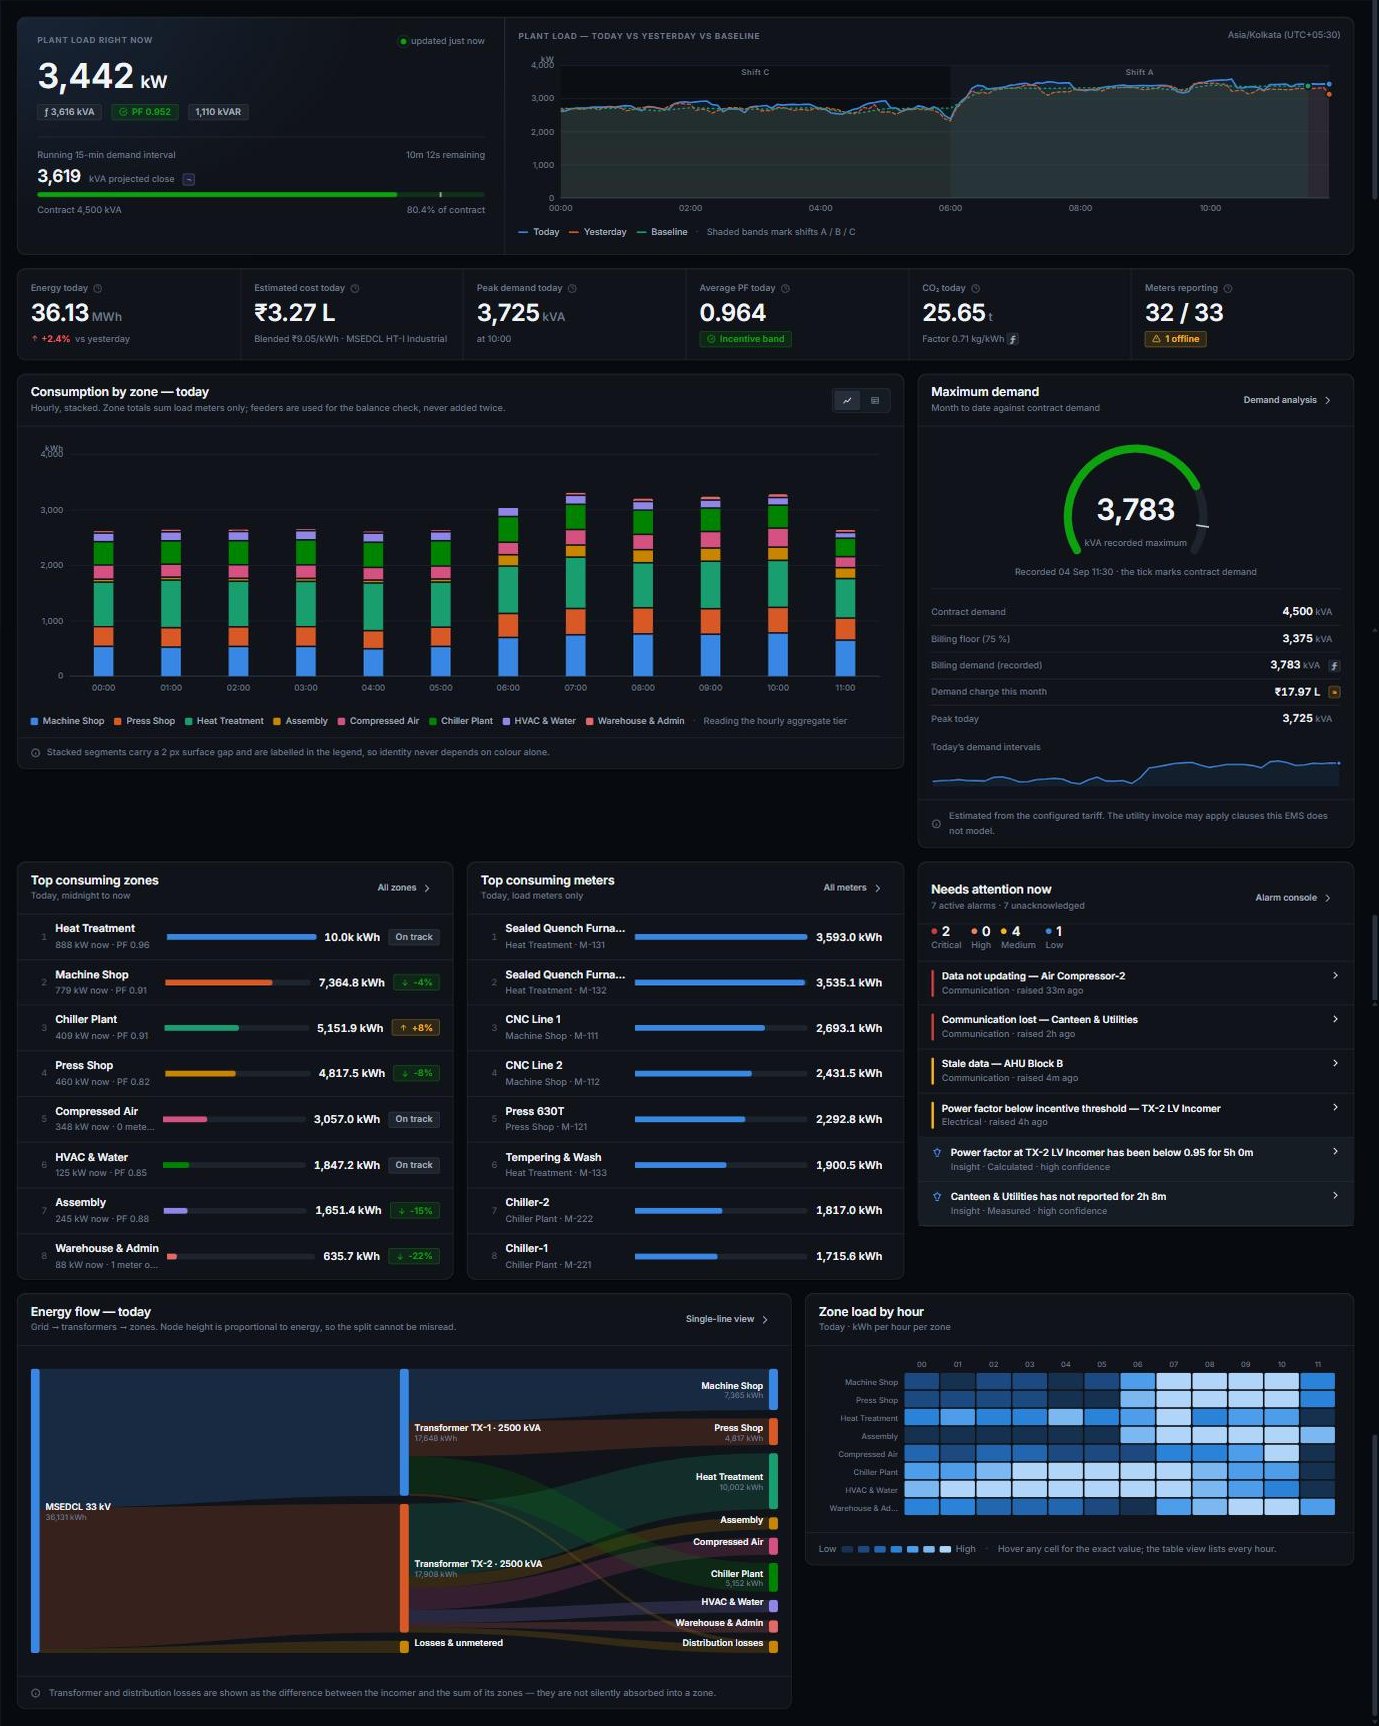This screenshot has width=1379, height=1726.
Task: Click the info icon in Maximum demand footer note
Action: 936,824
